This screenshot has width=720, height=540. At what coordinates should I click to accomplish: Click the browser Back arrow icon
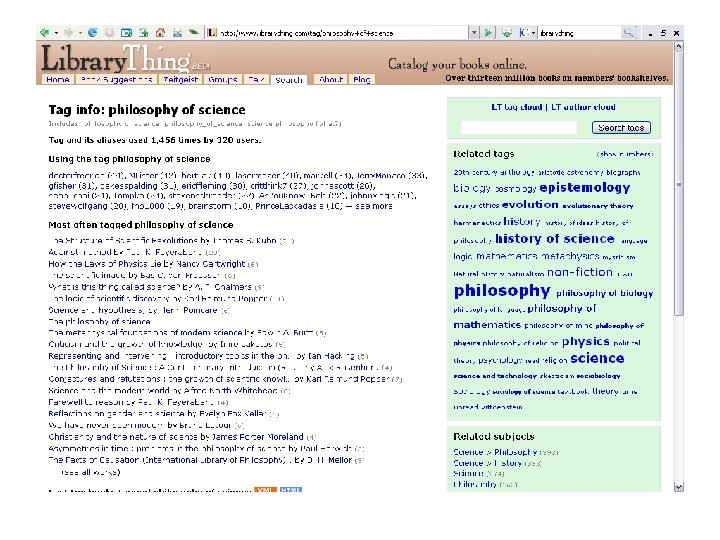pos(45,33)
